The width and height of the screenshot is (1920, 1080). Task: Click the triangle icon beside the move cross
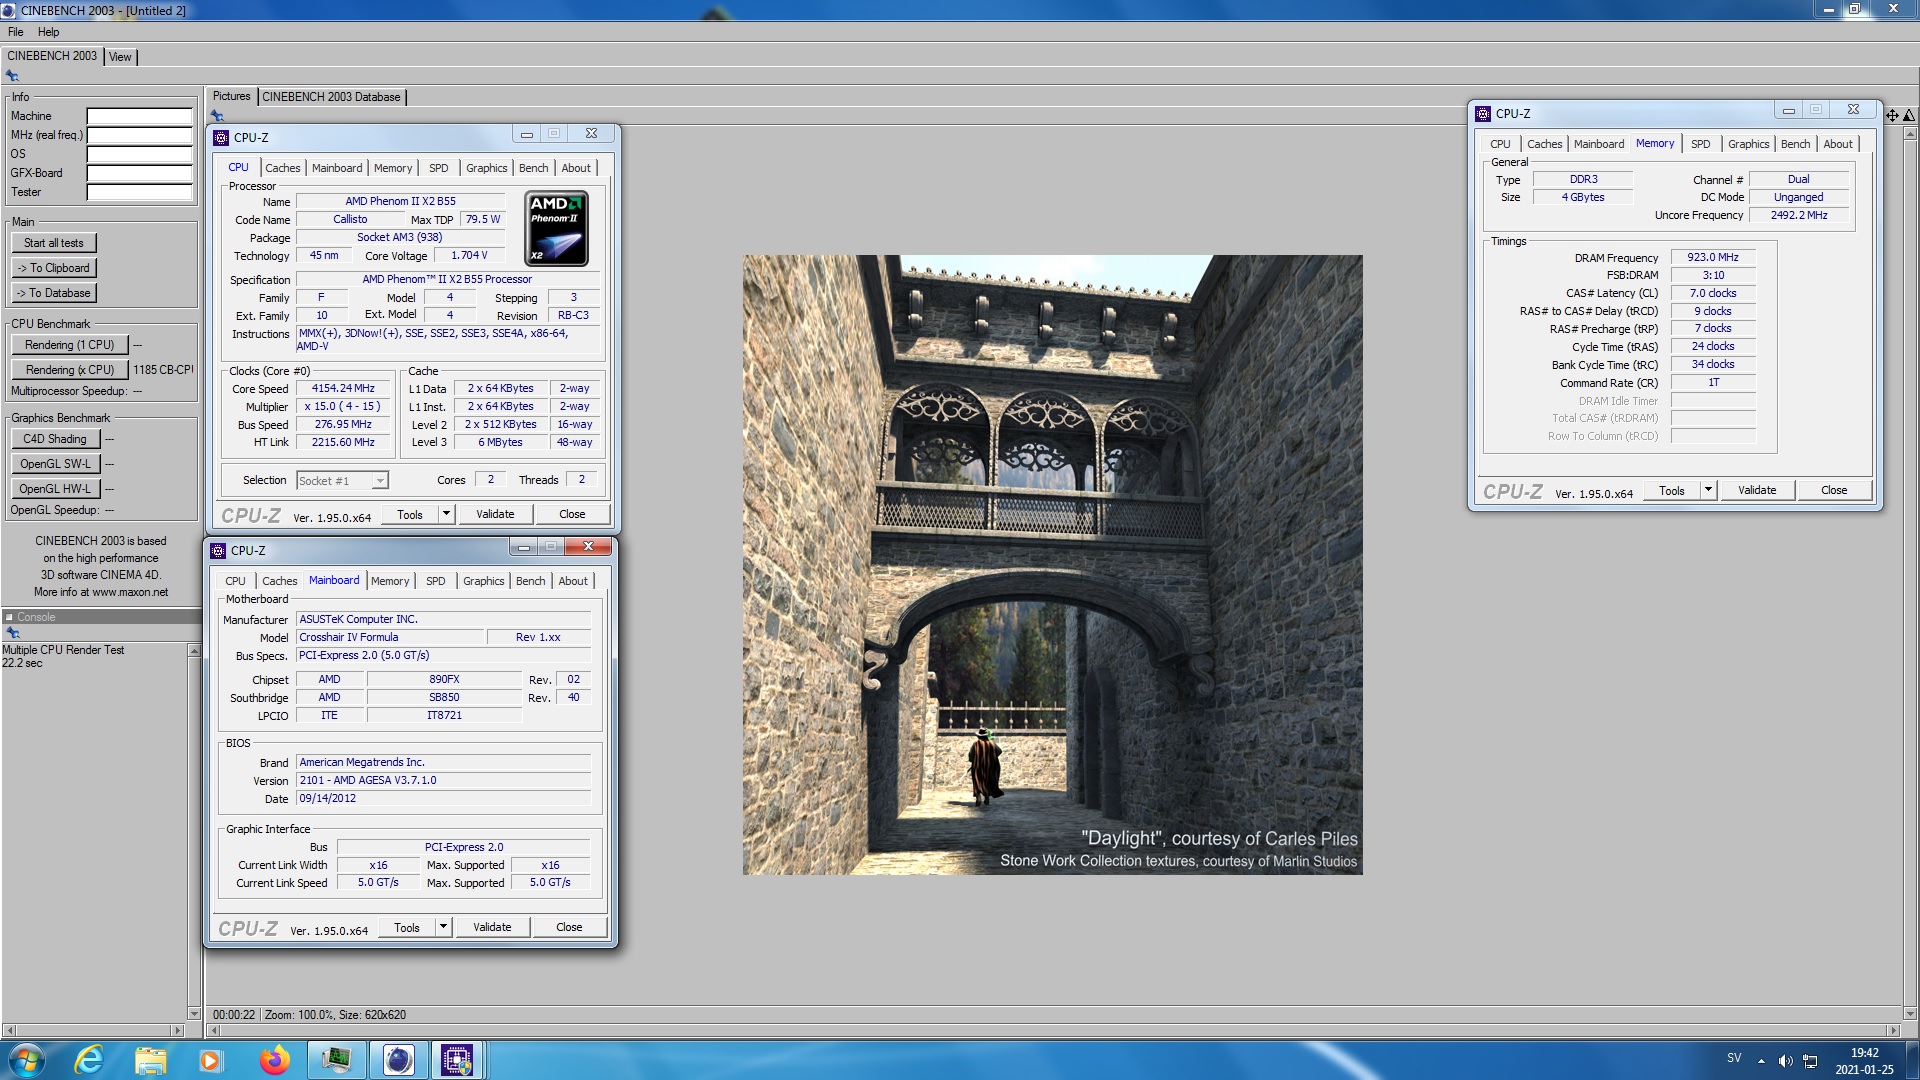coord(1908,115)
